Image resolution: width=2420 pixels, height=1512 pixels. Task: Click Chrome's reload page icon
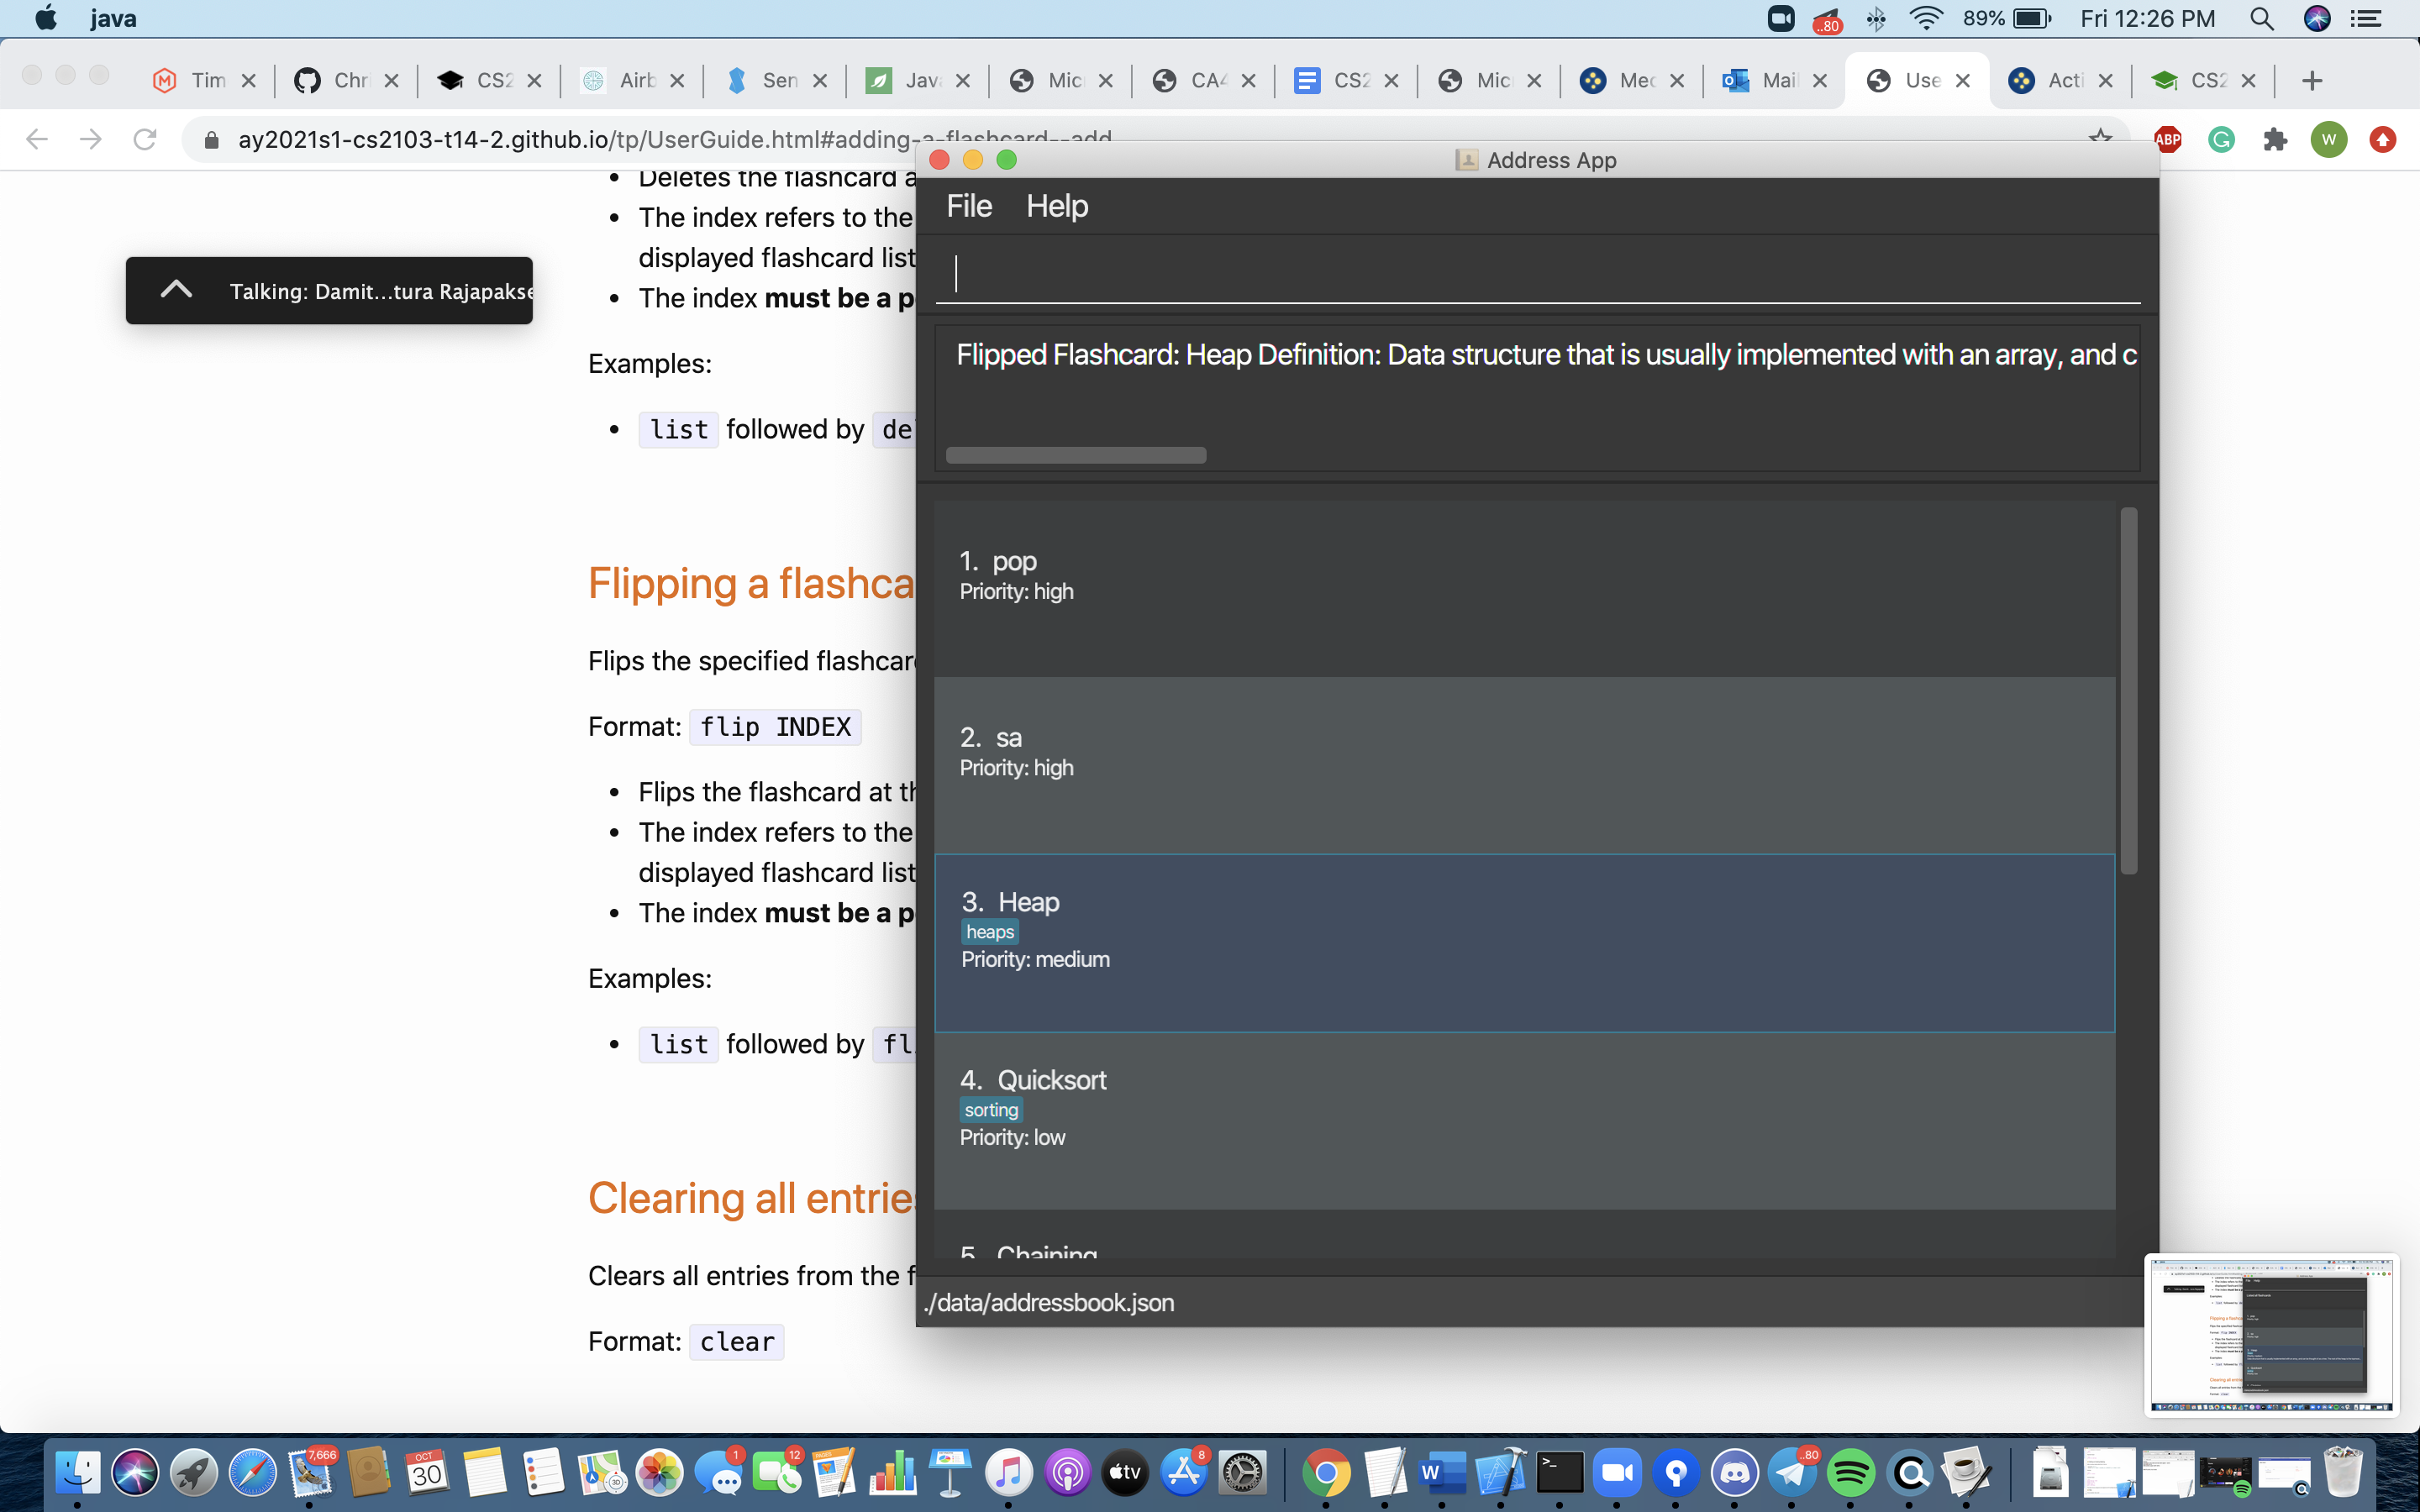point(145,139)
